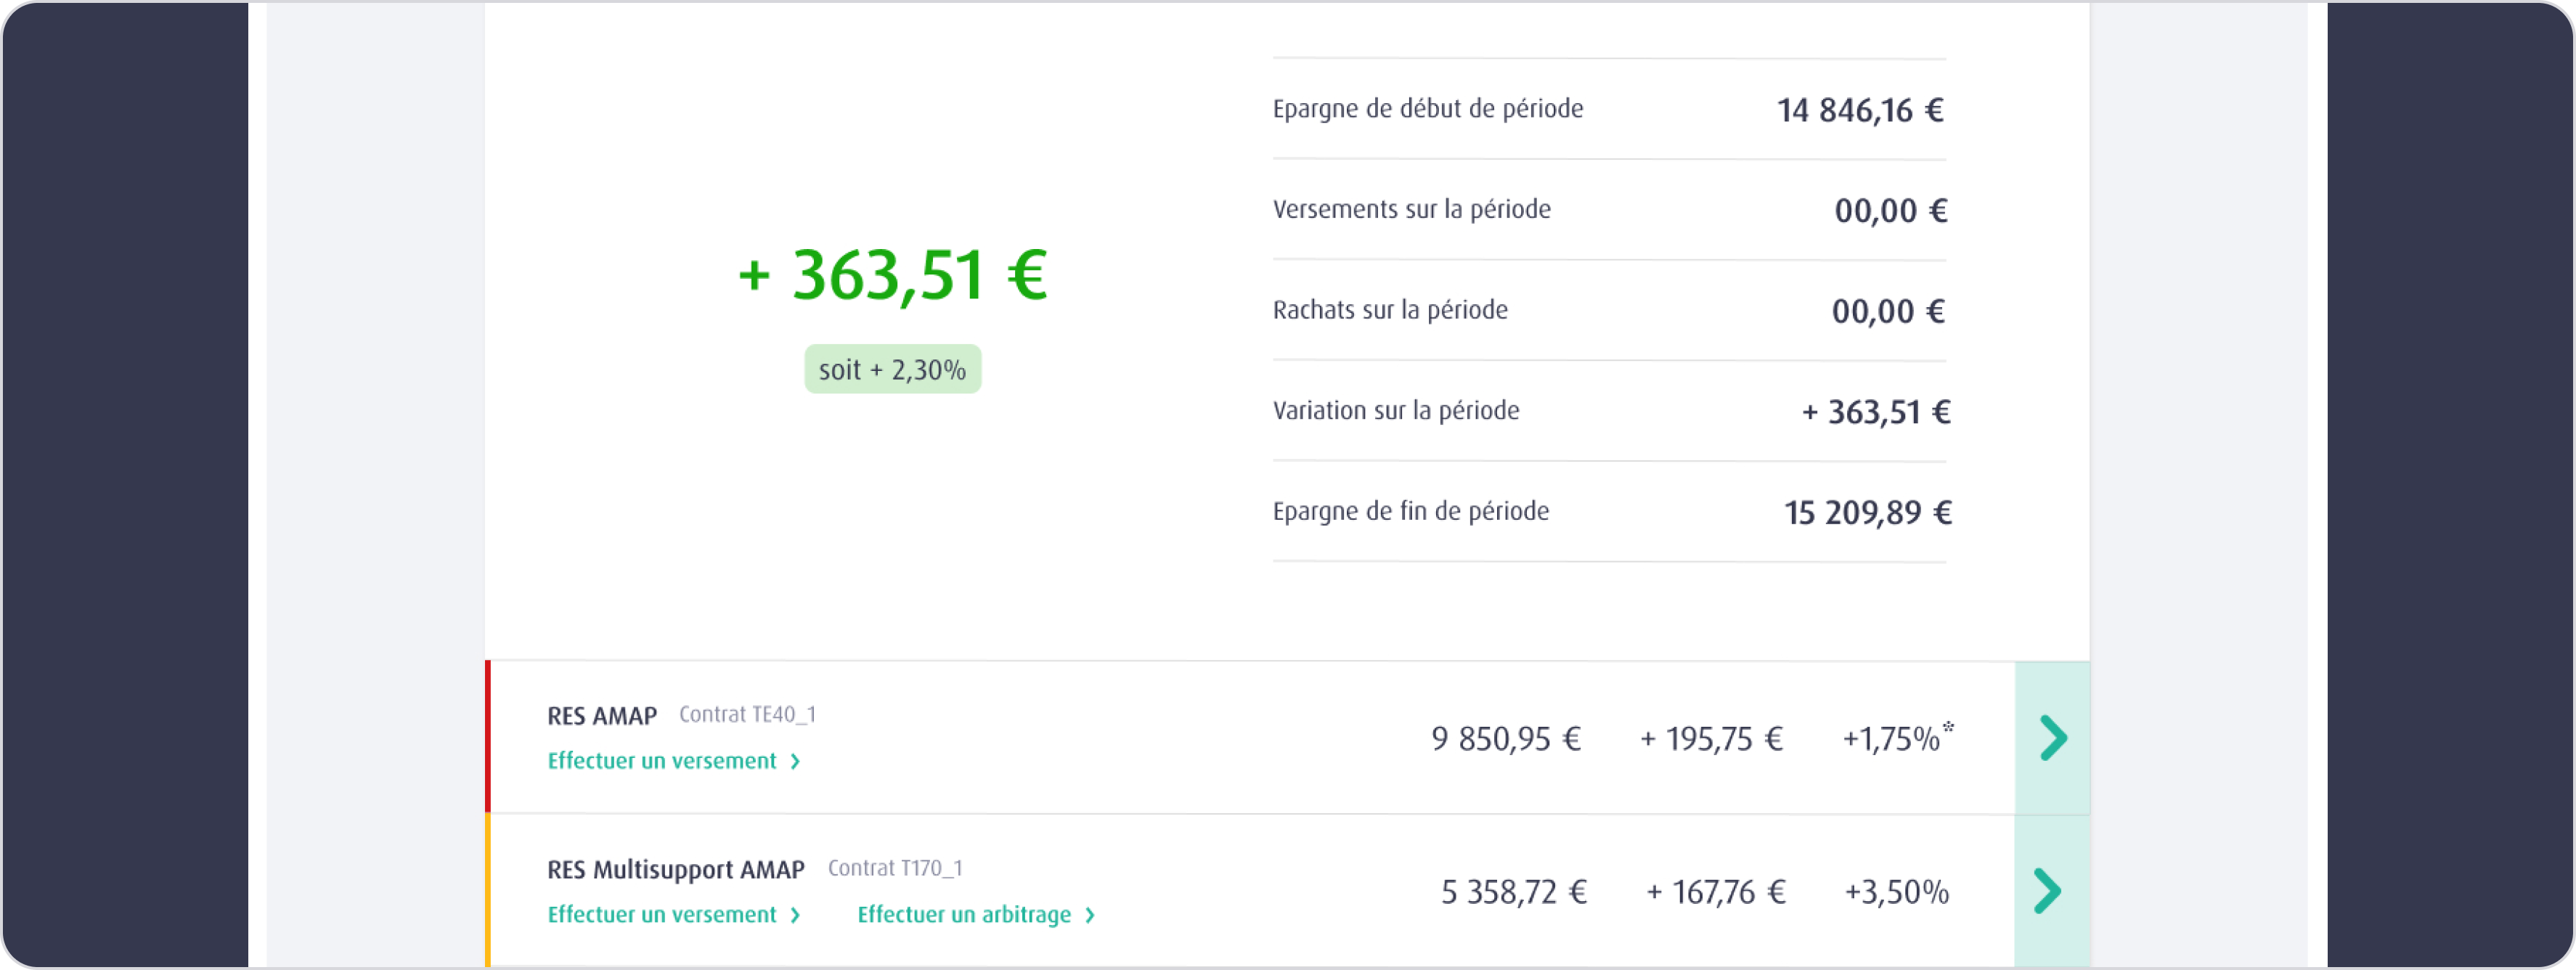Click the +3,50% Multisupport performance value
Screen dimensions: 2576x970
tap(1896, 892)
